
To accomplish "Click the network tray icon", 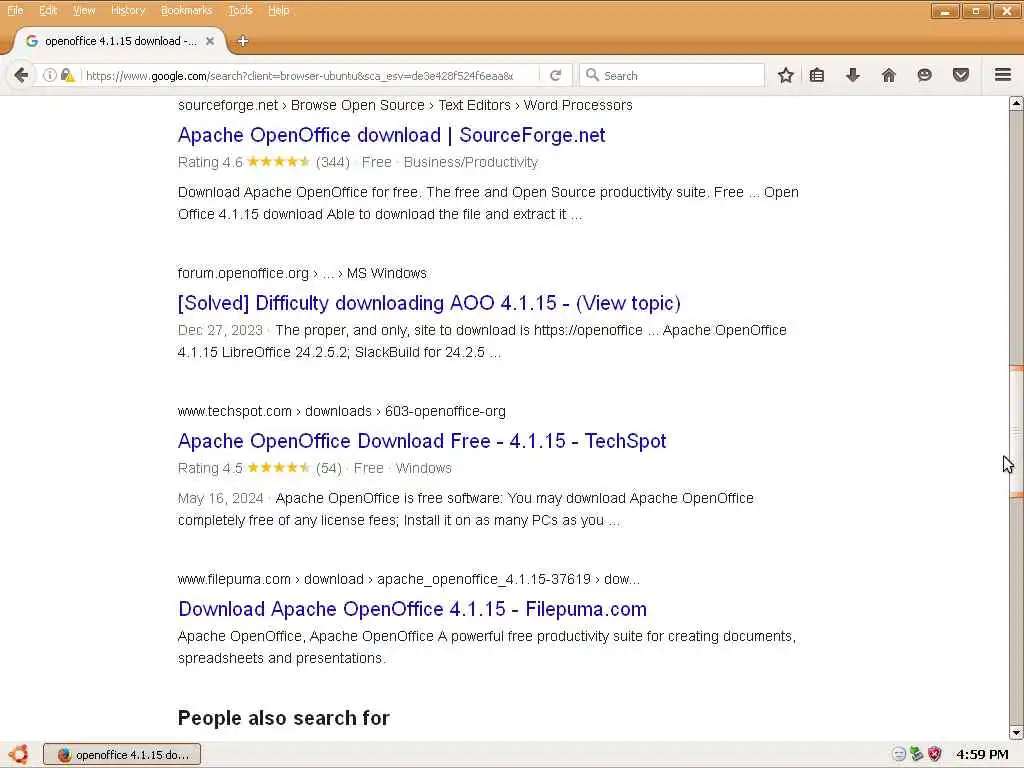I will coord(916,754).
